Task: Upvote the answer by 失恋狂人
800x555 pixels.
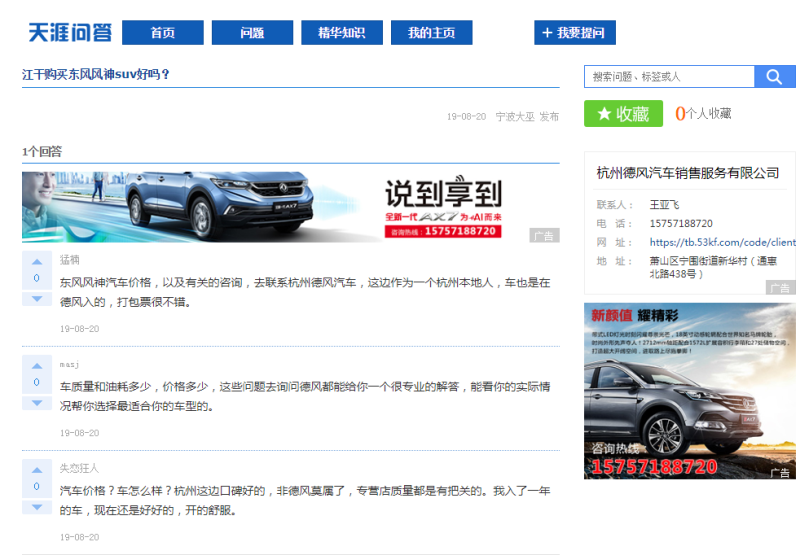Action: pos(37,470)
